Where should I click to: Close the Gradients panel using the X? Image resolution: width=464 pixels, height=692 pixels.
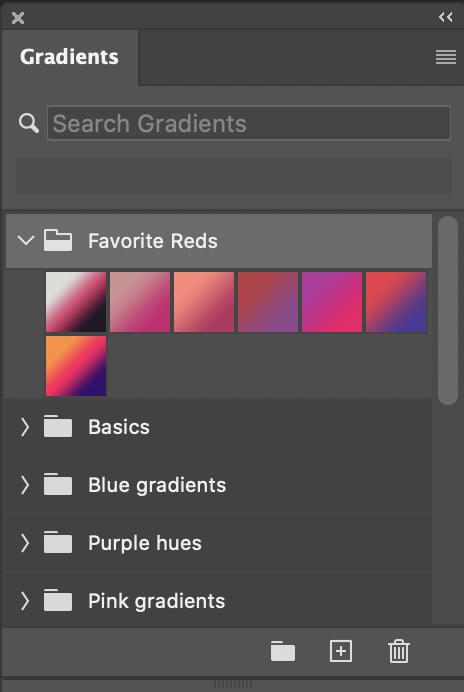(x=18, y=18)
